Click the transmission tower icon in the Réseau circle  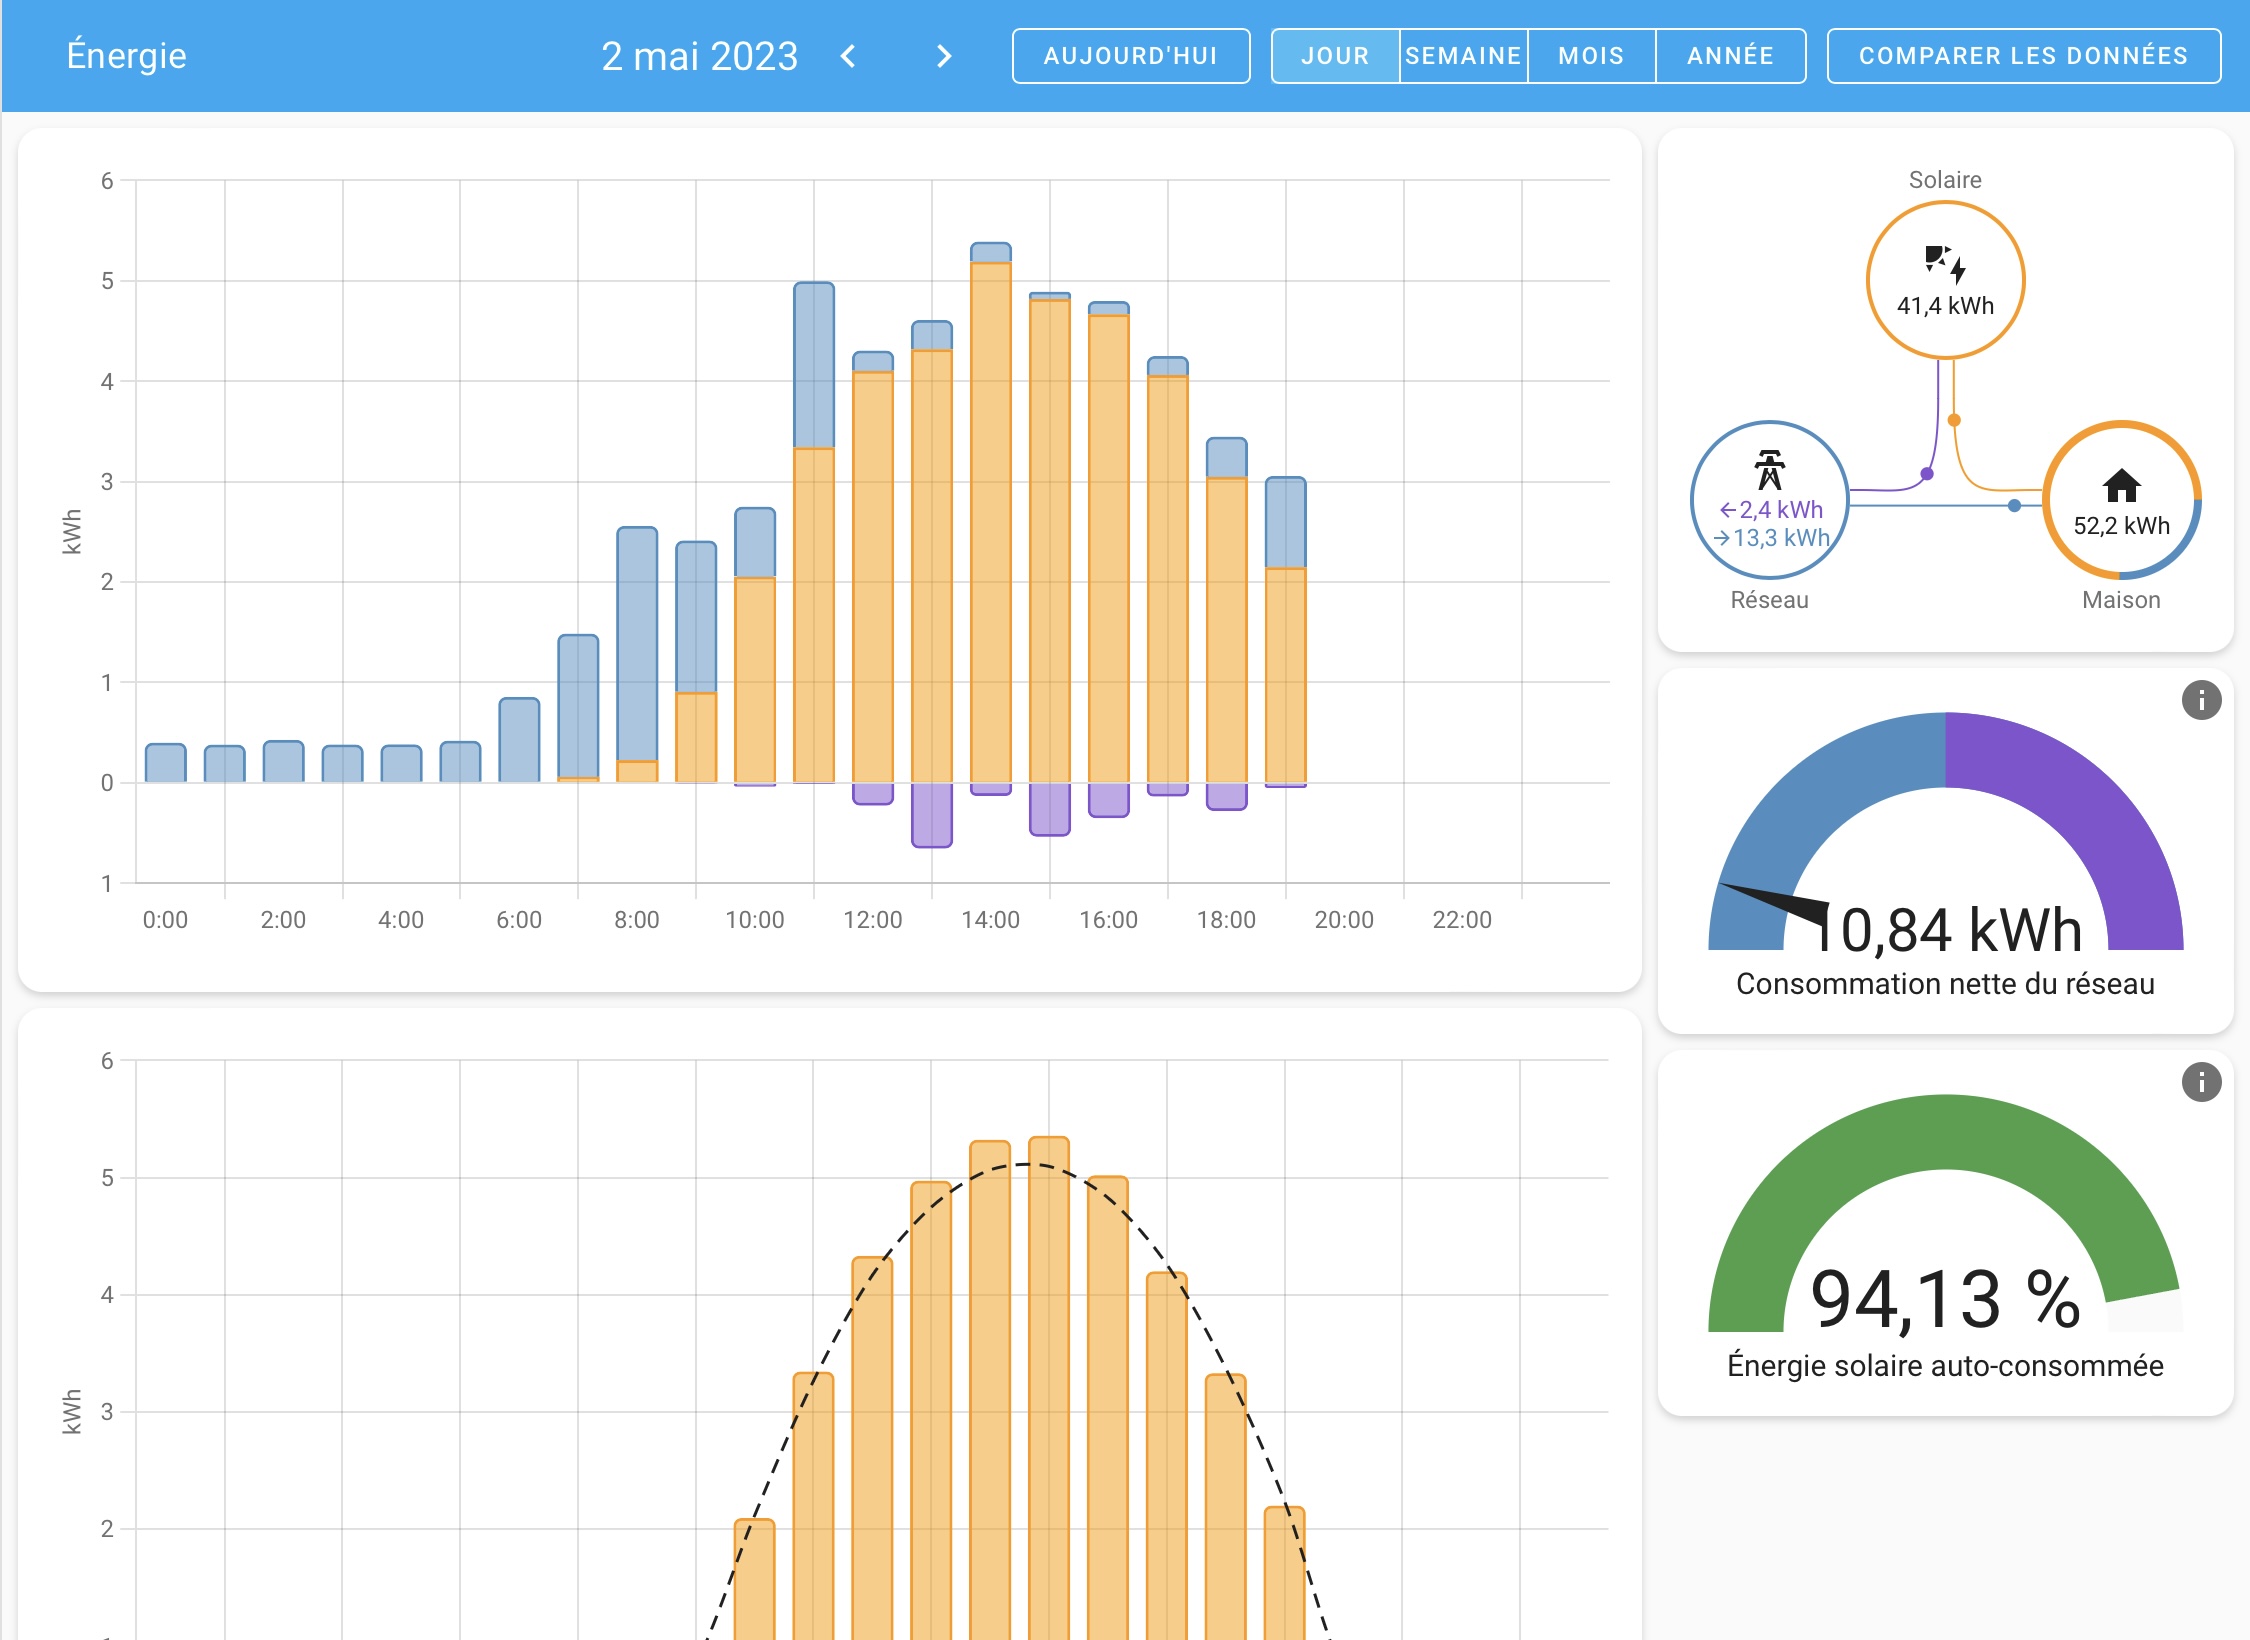[1769, 470]
